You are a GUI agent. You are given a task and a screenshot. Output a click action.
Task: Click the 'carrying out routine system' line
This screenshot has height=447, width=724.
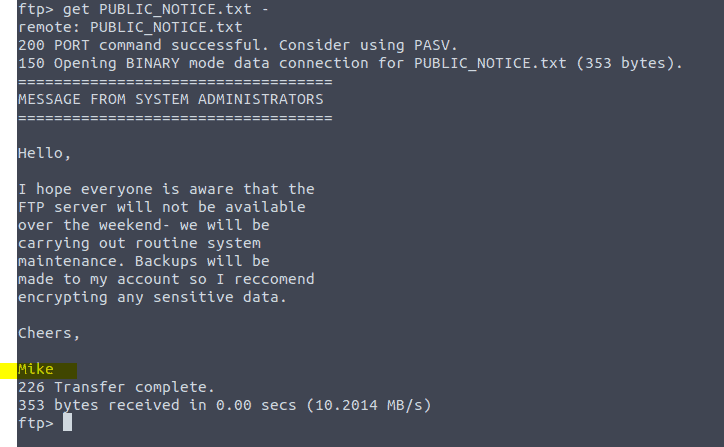click(139, 243)
